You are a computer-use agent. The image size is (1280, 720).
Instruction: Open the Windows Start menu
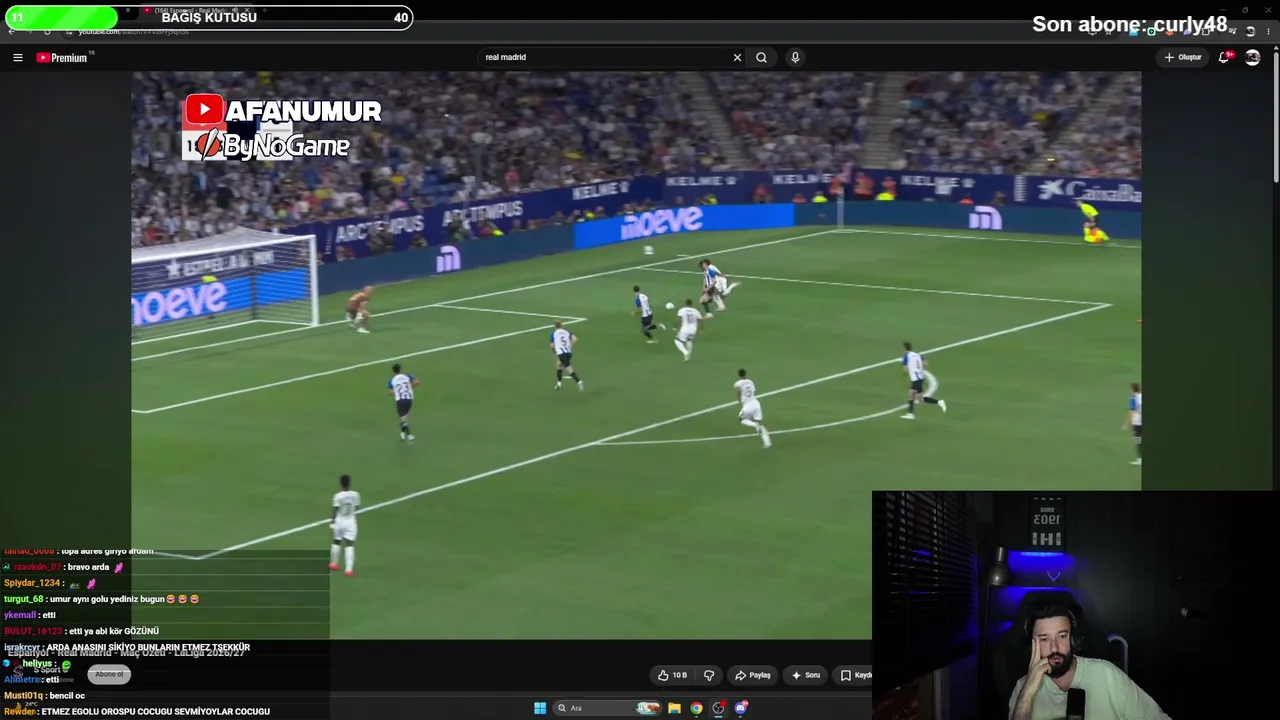[540, 708]
